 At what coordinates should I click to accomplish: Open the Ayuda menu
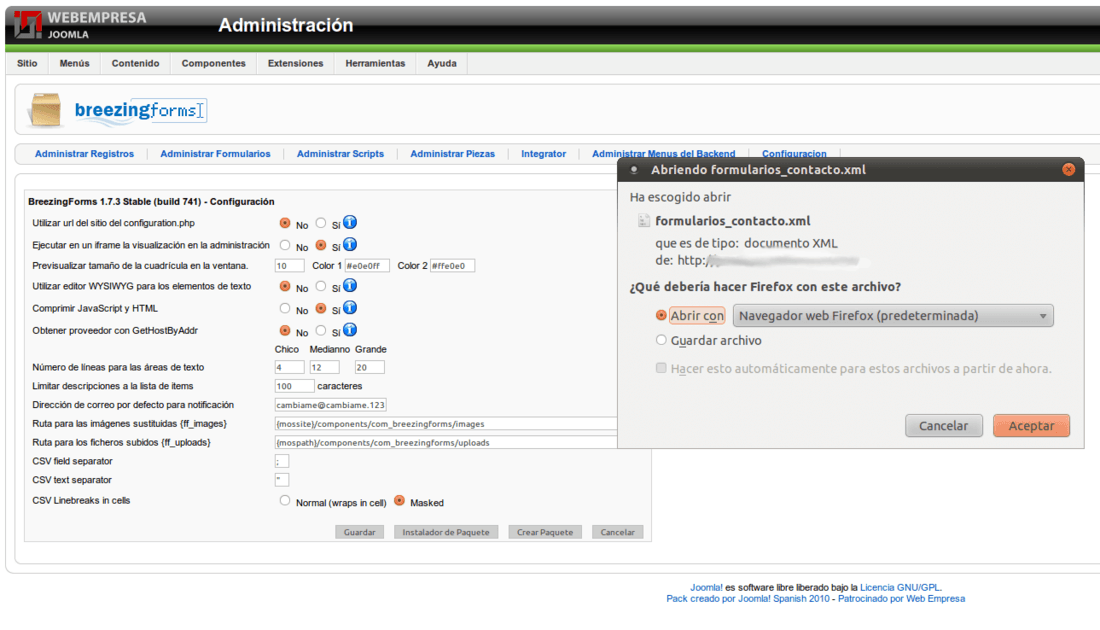(x=442, y=63)
